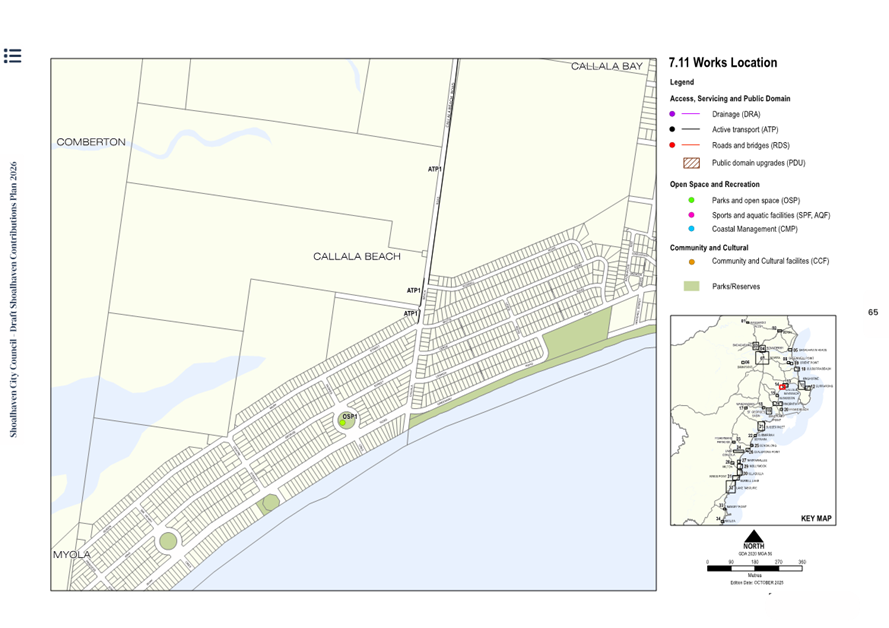The height and width of the screenshot is (628, 889).
Task: Click the purple Drainage (DRA) legend dot
Action: click(x=670, y=114)
